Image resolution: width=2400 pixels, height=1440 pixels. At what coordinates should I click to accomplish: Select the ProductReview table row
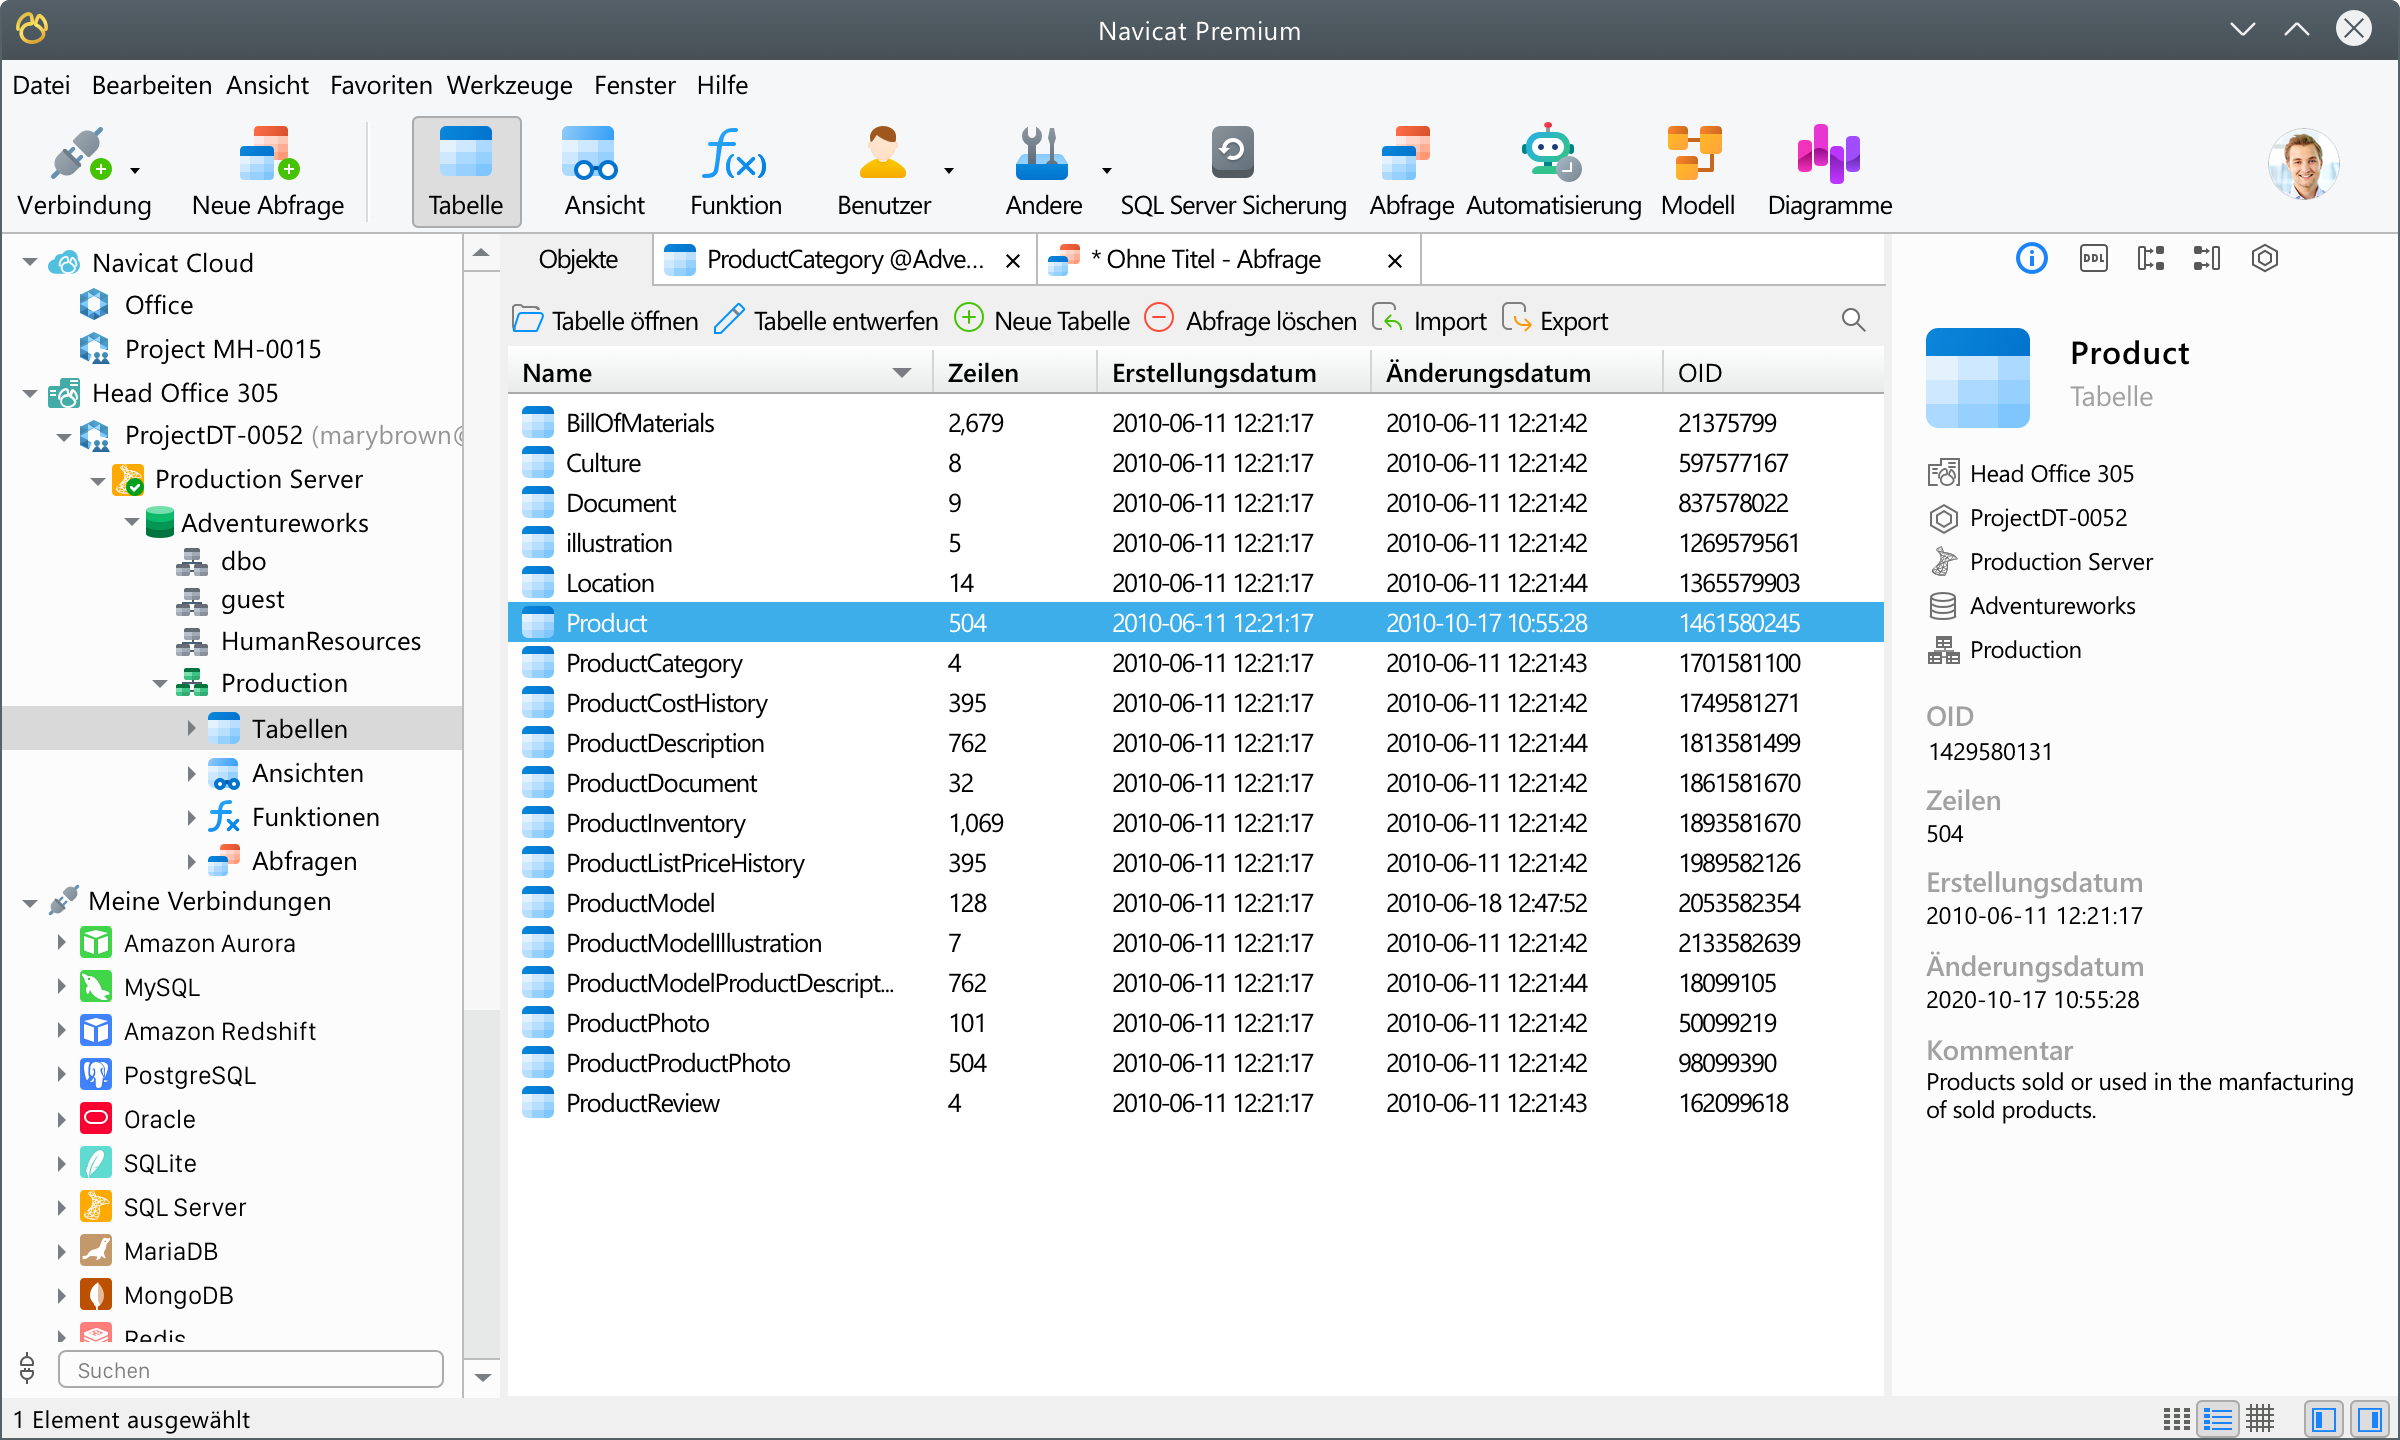[1196, 1103]
